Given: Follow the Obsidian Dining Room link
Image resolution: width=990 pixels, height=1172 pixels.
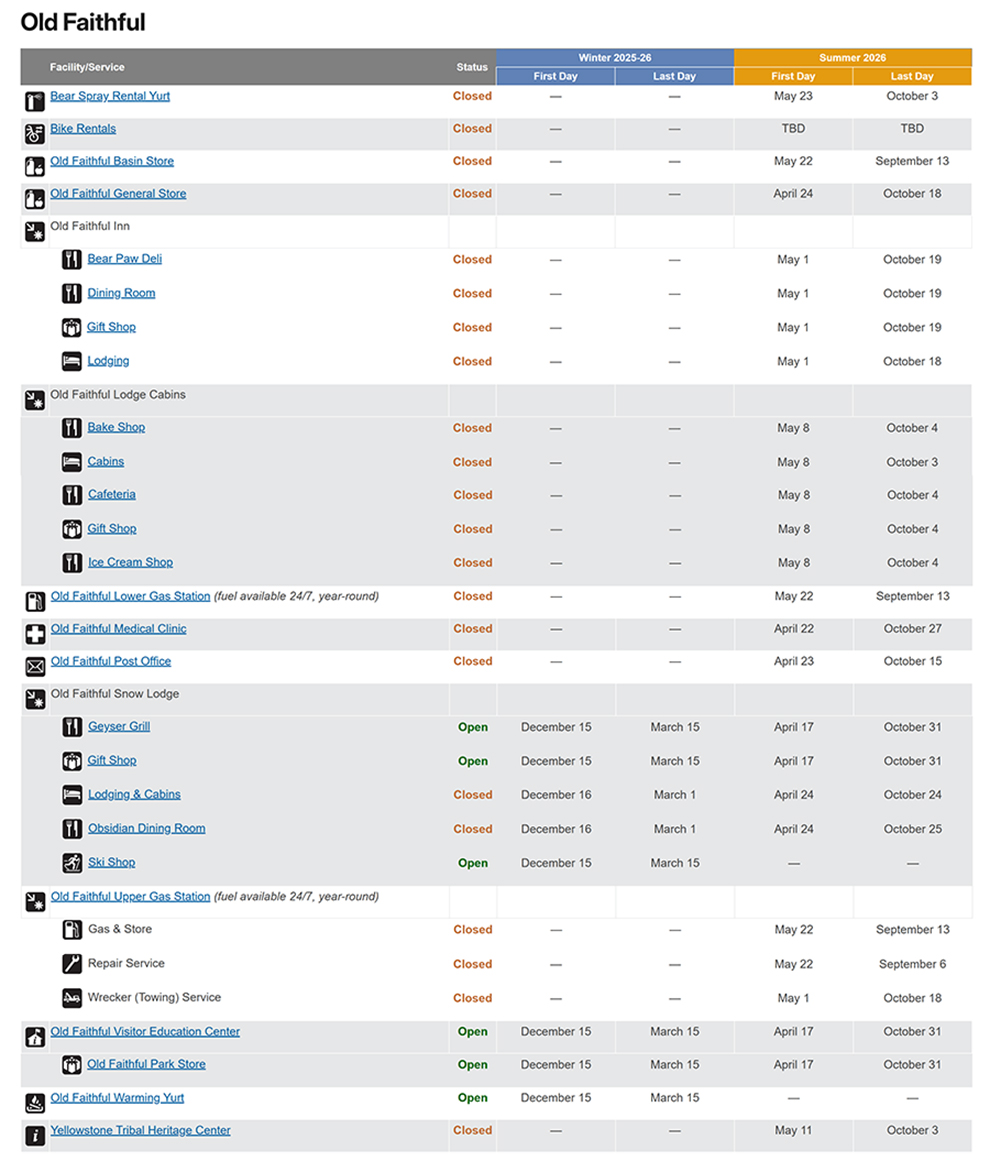Looking at the screenshot, I should (x=146, y=828).
